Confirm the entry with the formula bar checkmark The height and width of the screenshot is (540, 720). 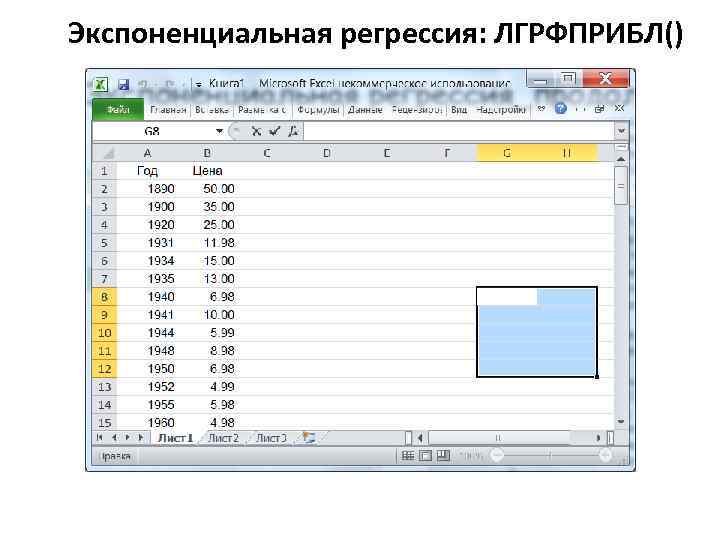(x=275, y=131)
